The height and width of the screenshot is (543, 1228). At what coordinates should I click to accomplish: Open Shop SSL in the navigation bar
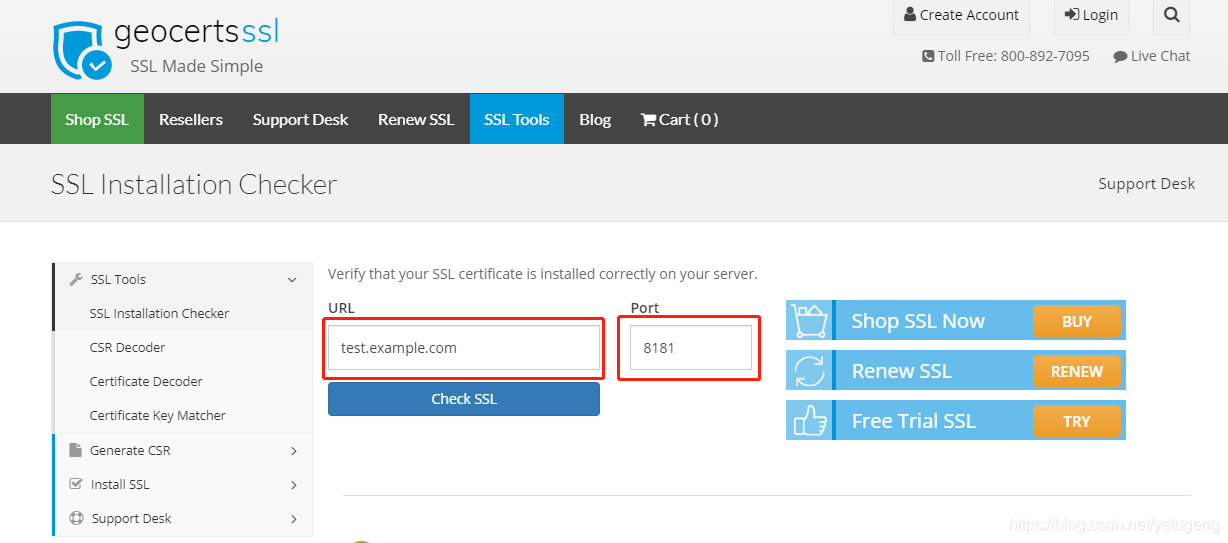[97, 119]
